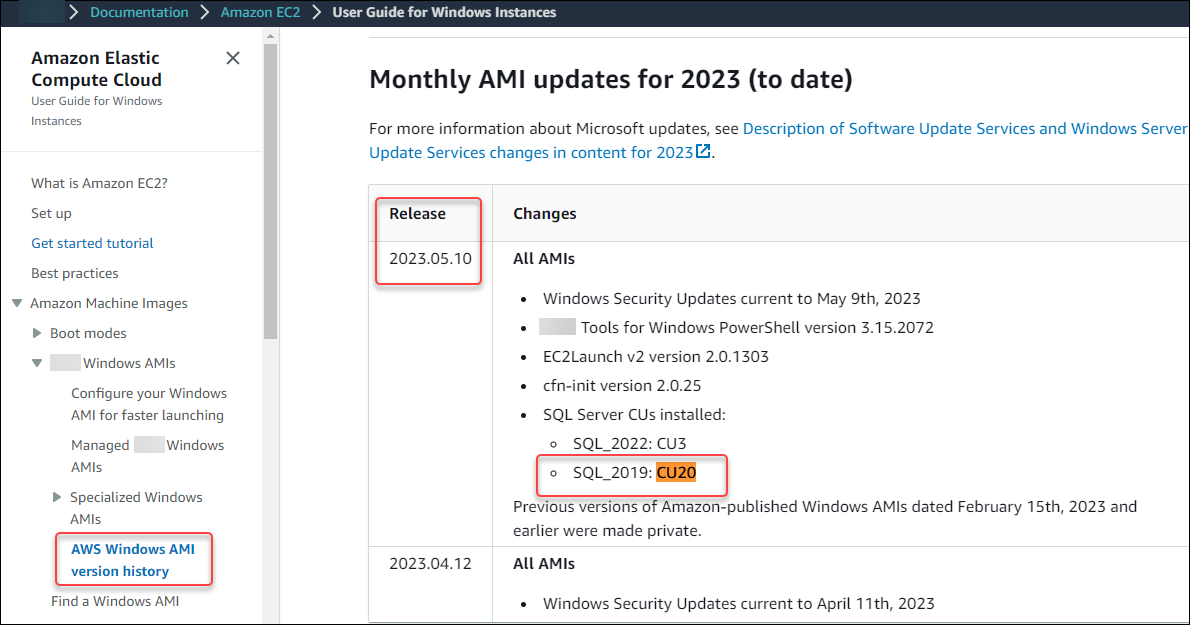Click the dark logo box at top left

click(40, 11)
